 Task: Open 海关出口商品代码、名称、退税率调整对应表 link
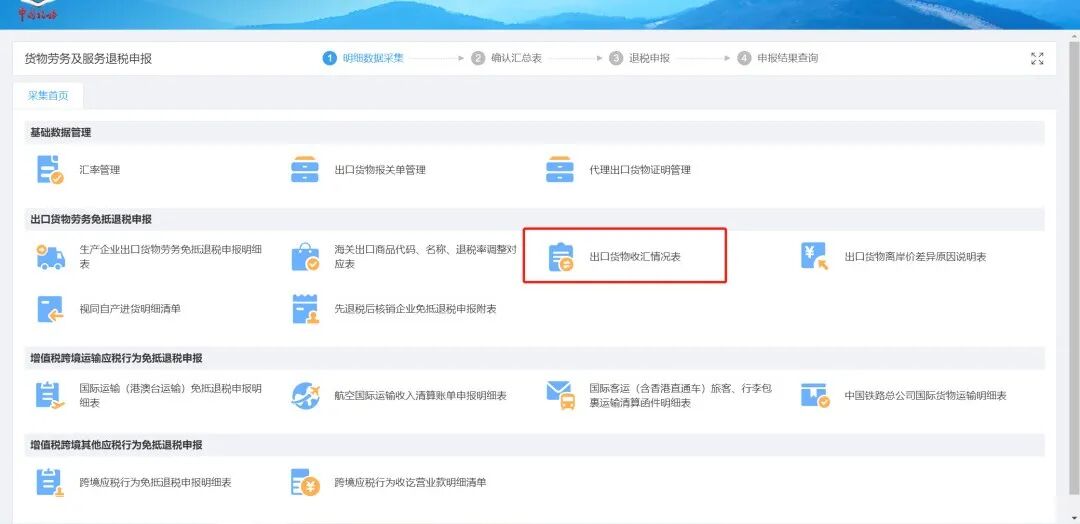coord(426,257)
